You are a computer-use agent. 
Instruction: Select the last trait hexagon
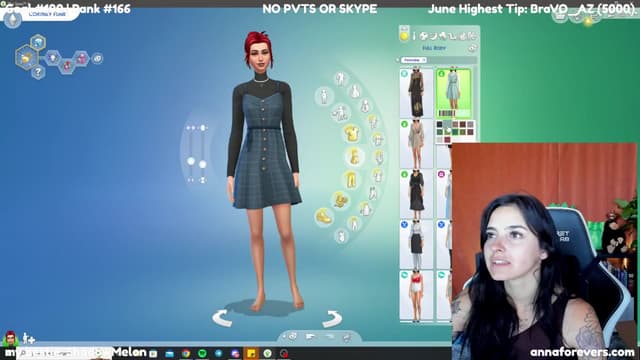[x=81, y=58]
